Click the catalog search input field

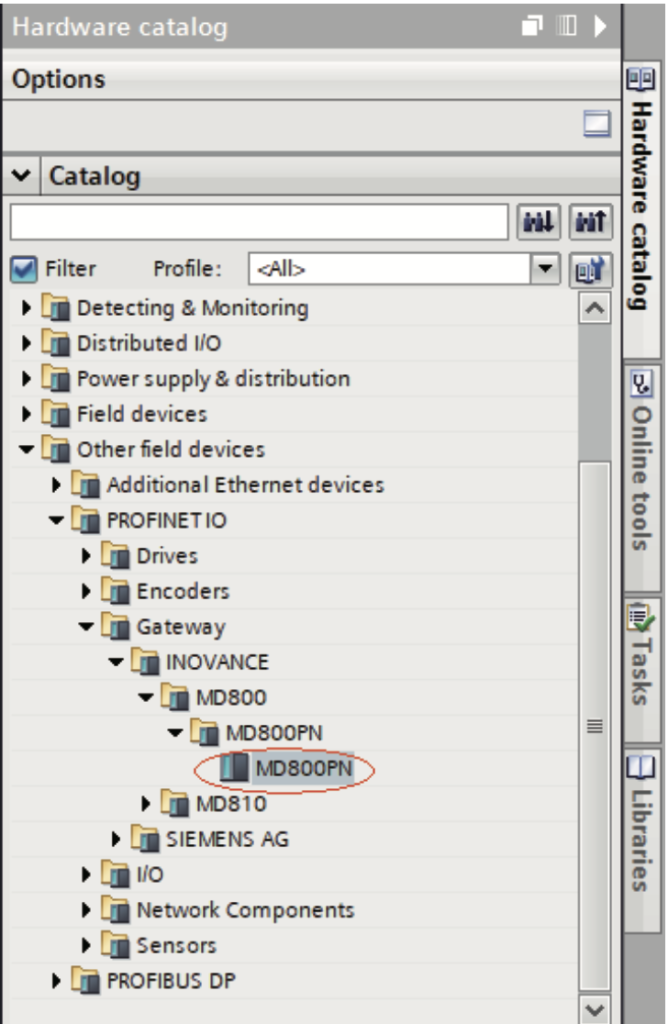258,222
